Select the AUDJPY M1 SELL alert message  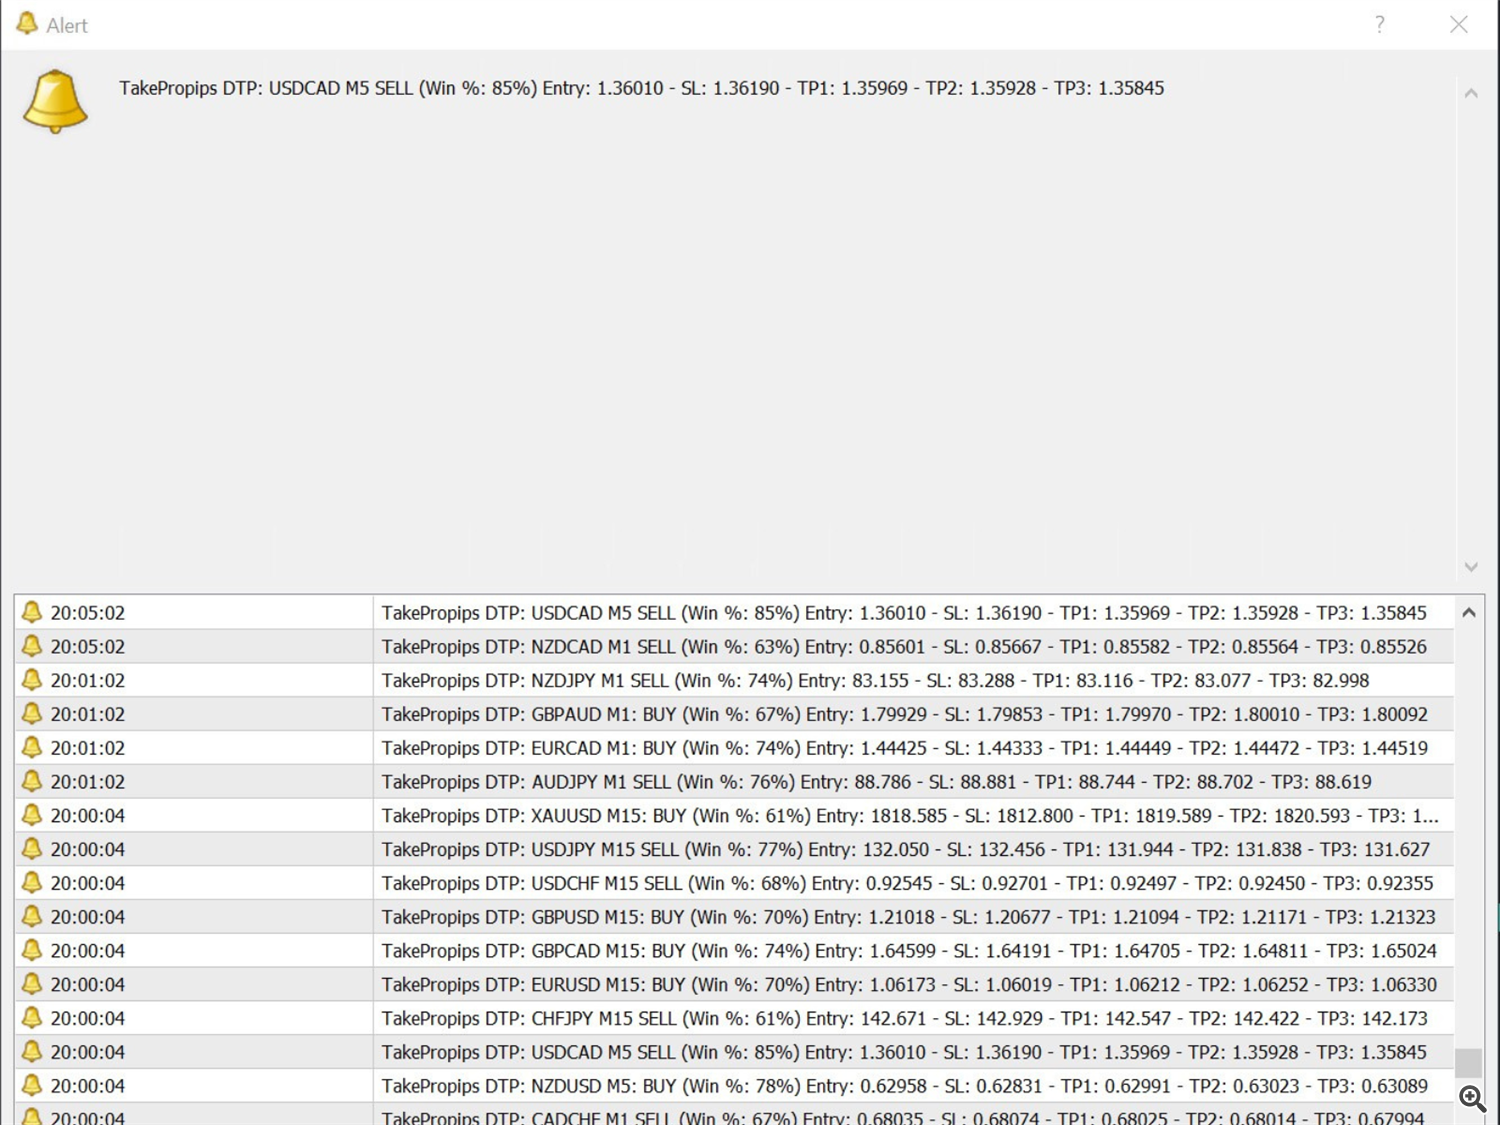pyautogui.click(x=876, y=782)
